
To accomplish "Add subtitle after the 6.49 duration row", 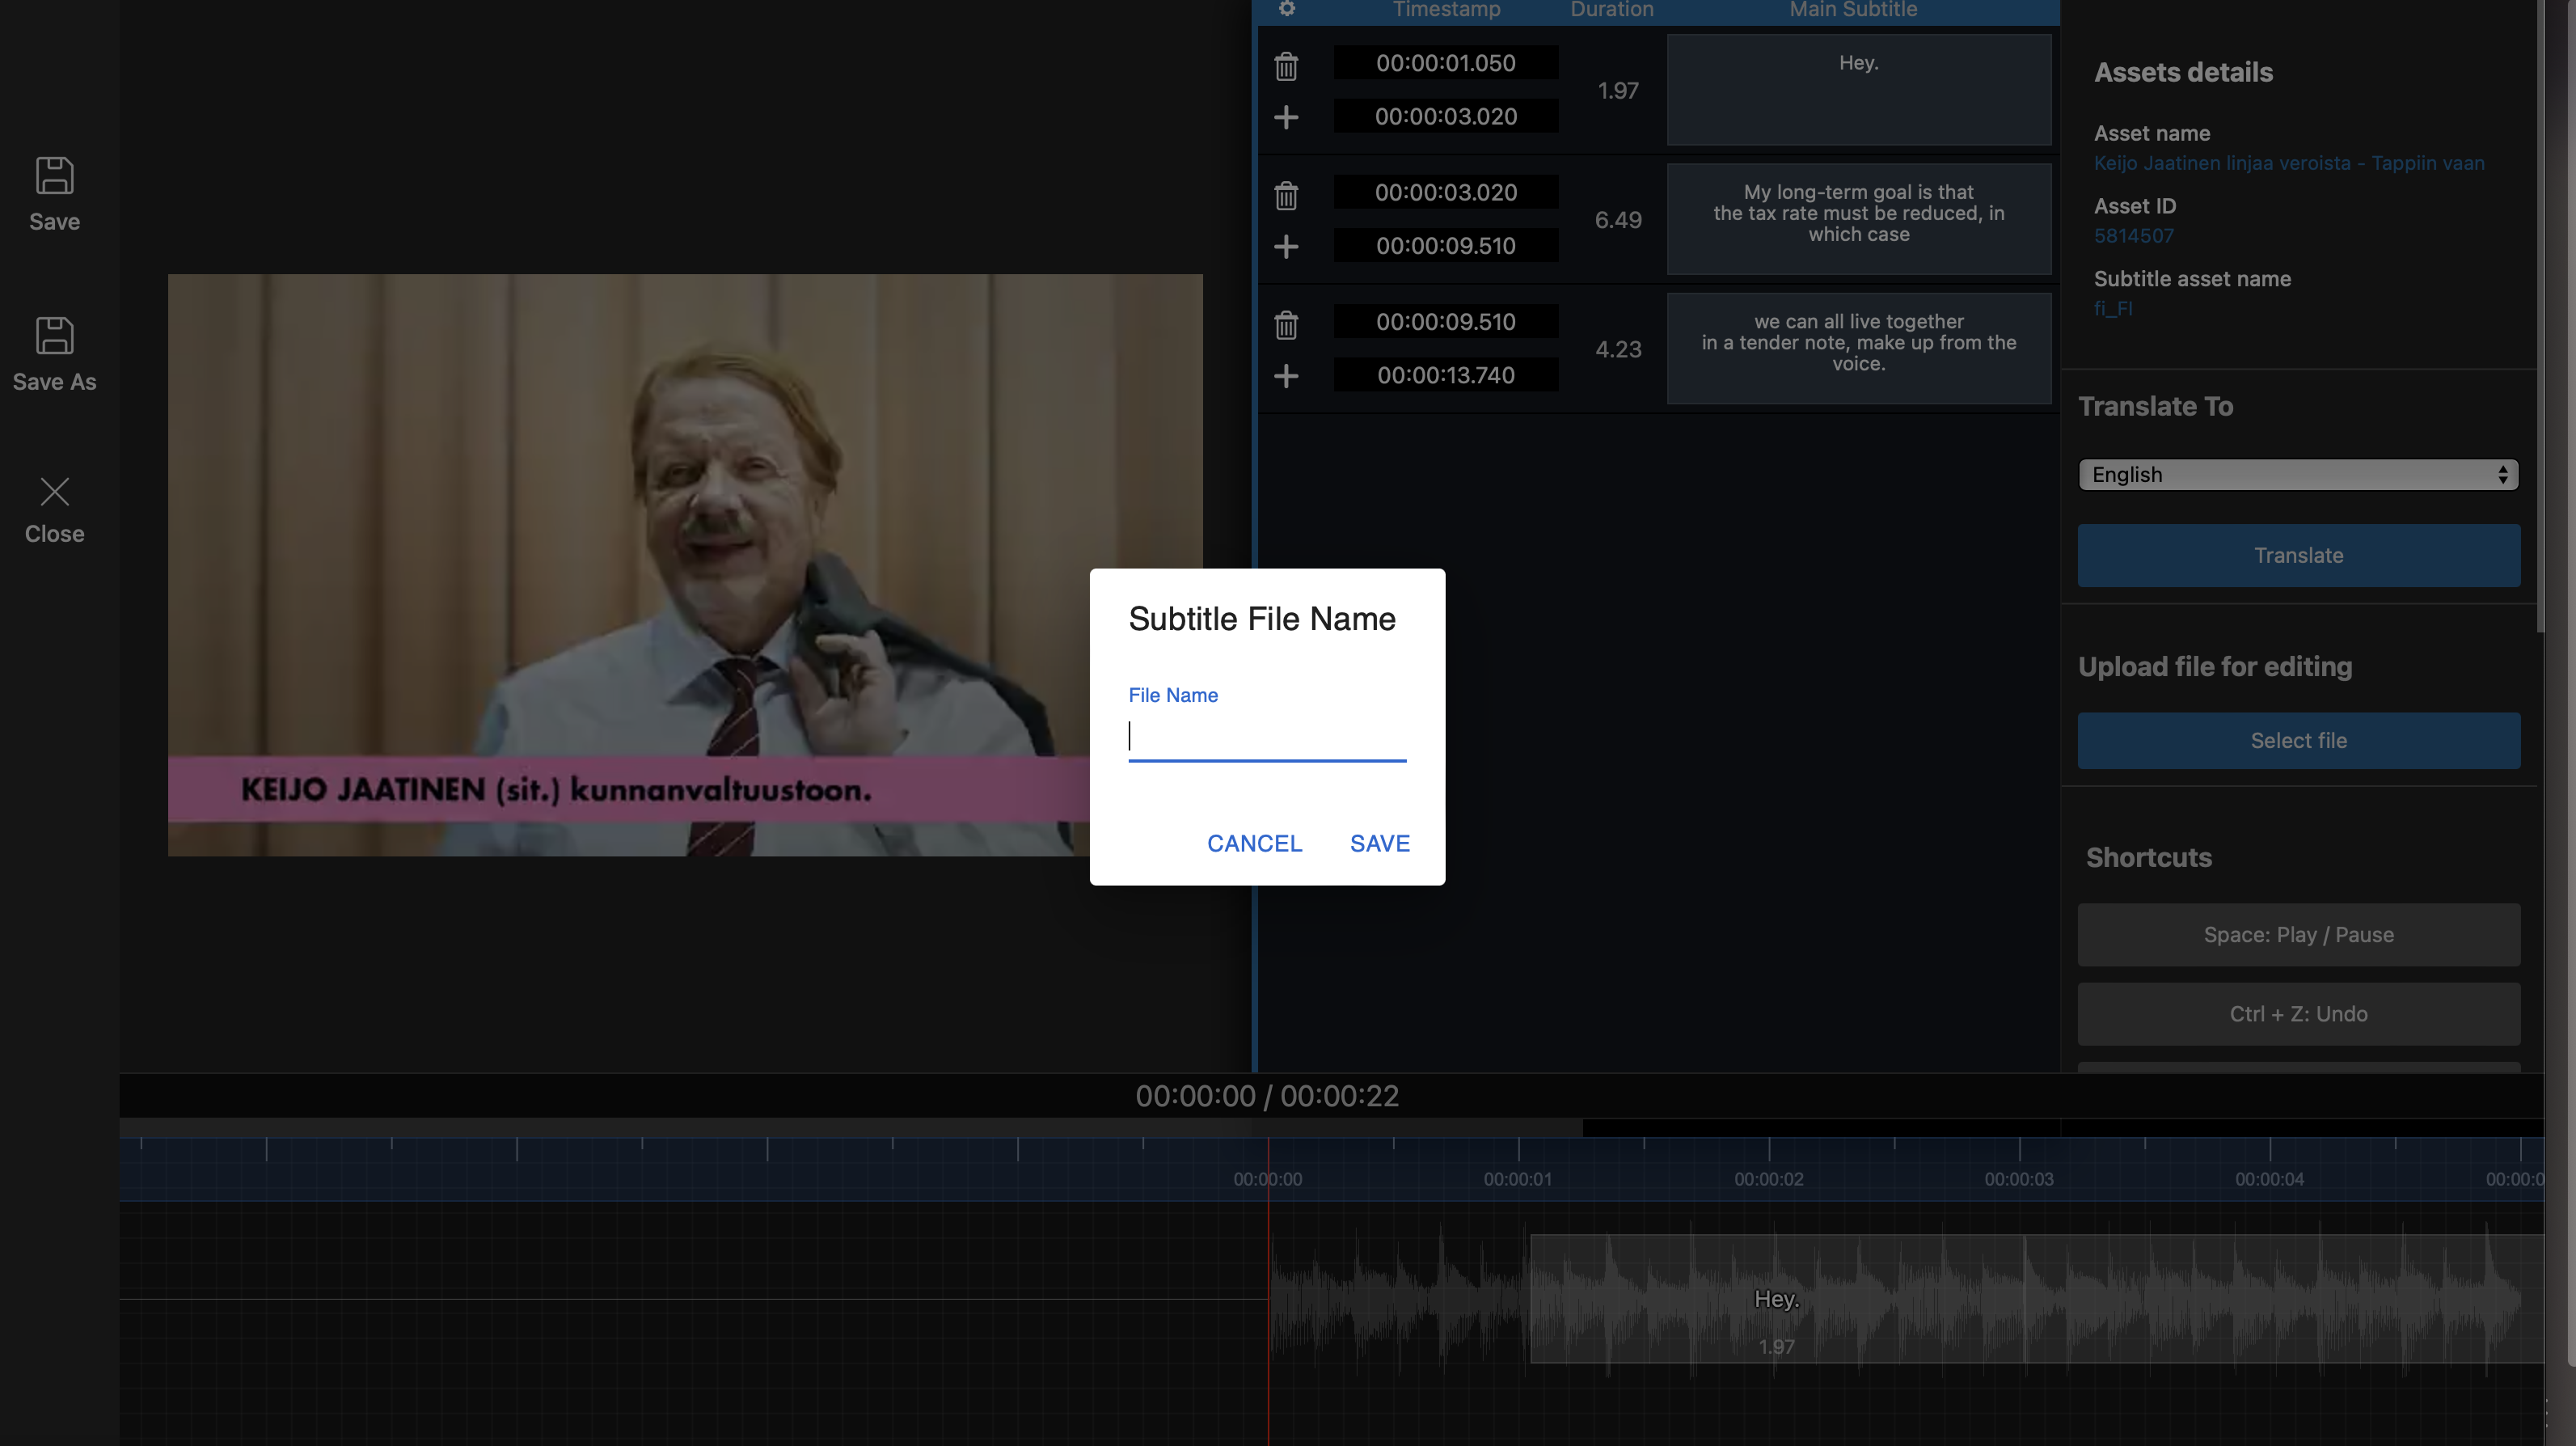I will pos(1286,246).
